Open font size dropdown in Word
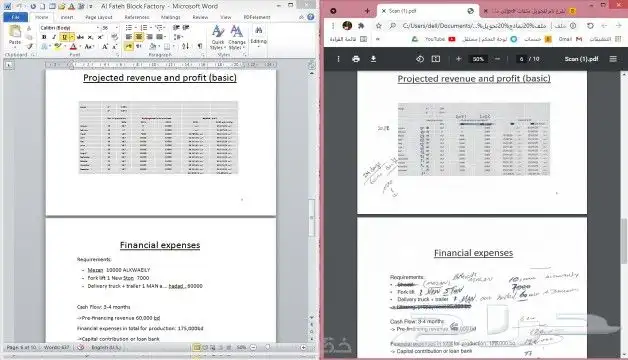Screen dimensions: 628x360 click(x=117, y=28)
